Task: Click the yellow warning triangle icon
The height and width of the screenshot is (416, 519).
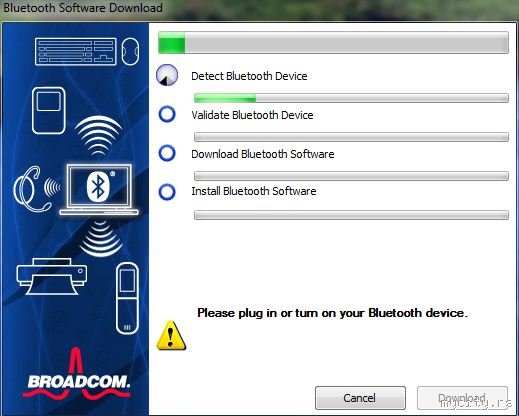Action: click(x=171, y=335)
